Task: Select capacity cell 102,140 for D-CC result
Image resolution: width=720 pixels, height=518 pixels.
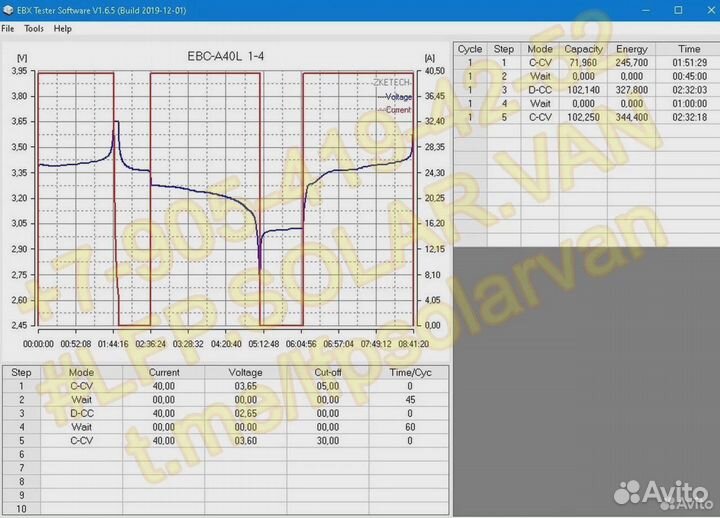Action: [583, 90]
